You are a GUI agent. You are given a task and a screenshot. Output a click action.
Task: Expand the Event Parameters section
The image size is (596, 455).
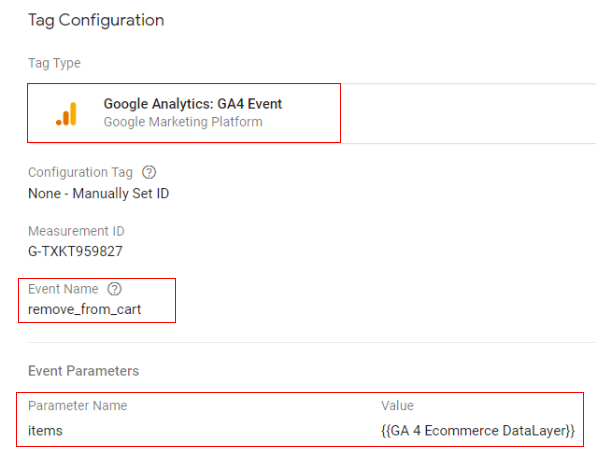(x=84, y=371)
